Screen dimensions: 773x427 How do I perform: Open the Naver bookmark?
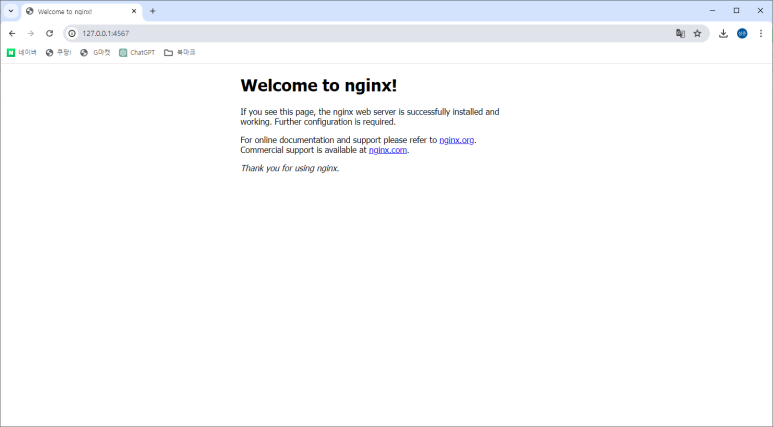pos(22,52)
